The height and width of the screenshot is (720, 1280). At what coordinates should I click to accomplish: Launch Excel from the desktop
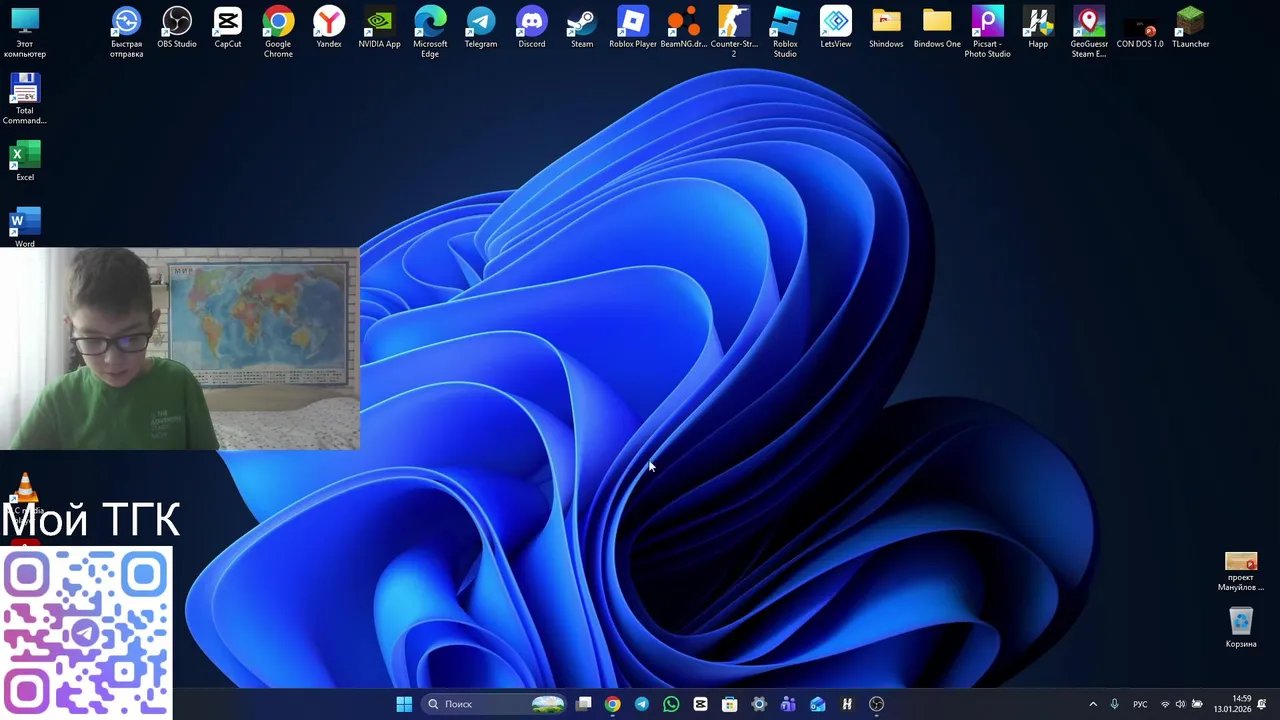pyautogui.click(x=25, y=161)
